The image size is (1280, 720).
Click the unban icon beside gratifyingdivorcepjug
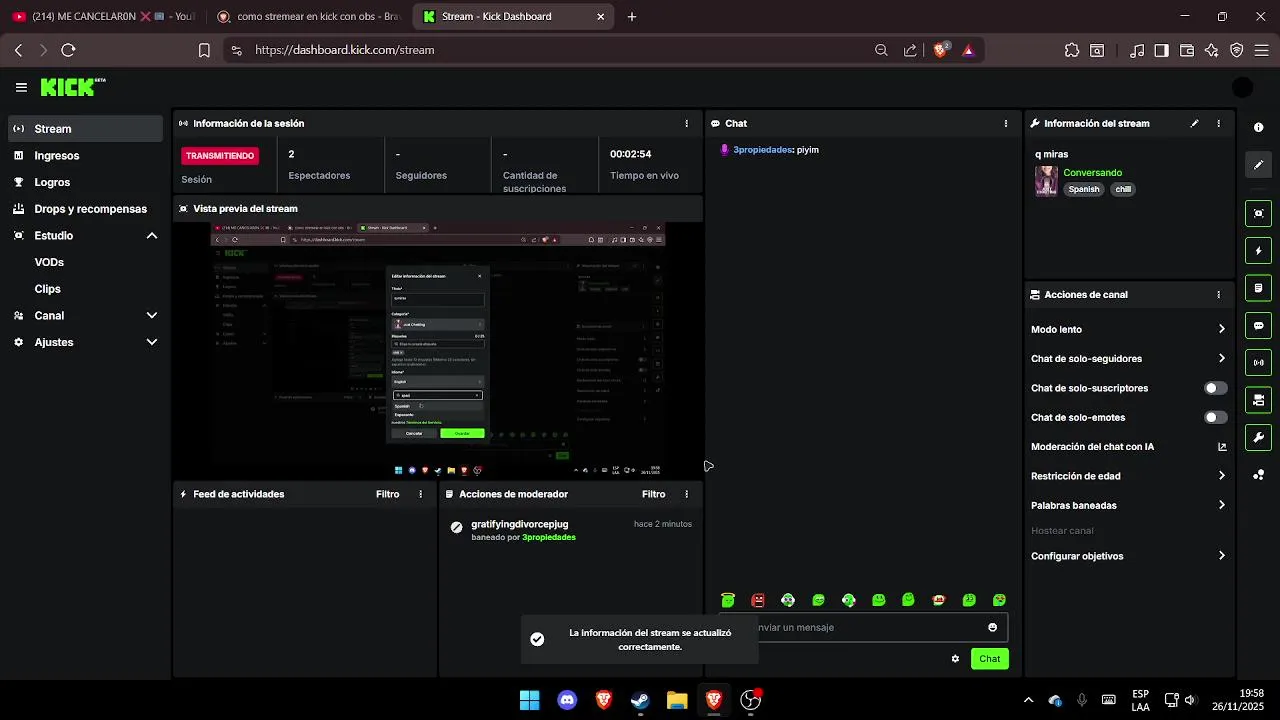(456, 527)
